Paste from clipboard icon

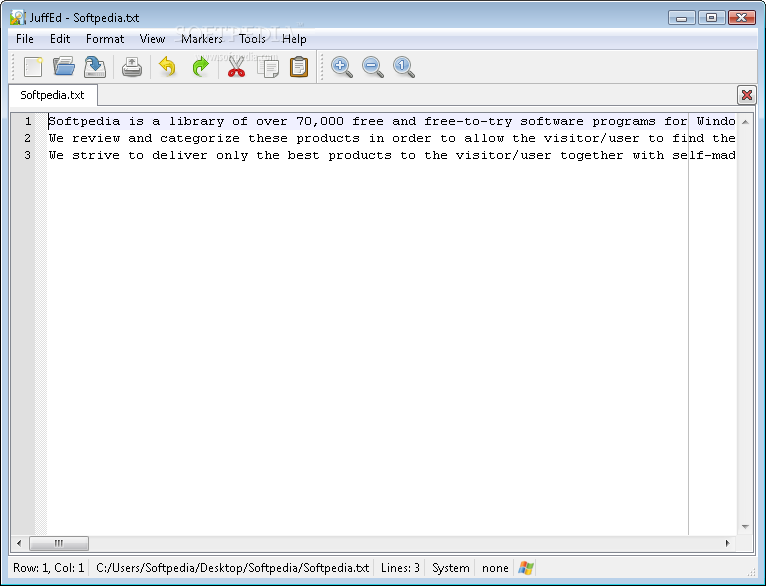[x=299, y=67]
